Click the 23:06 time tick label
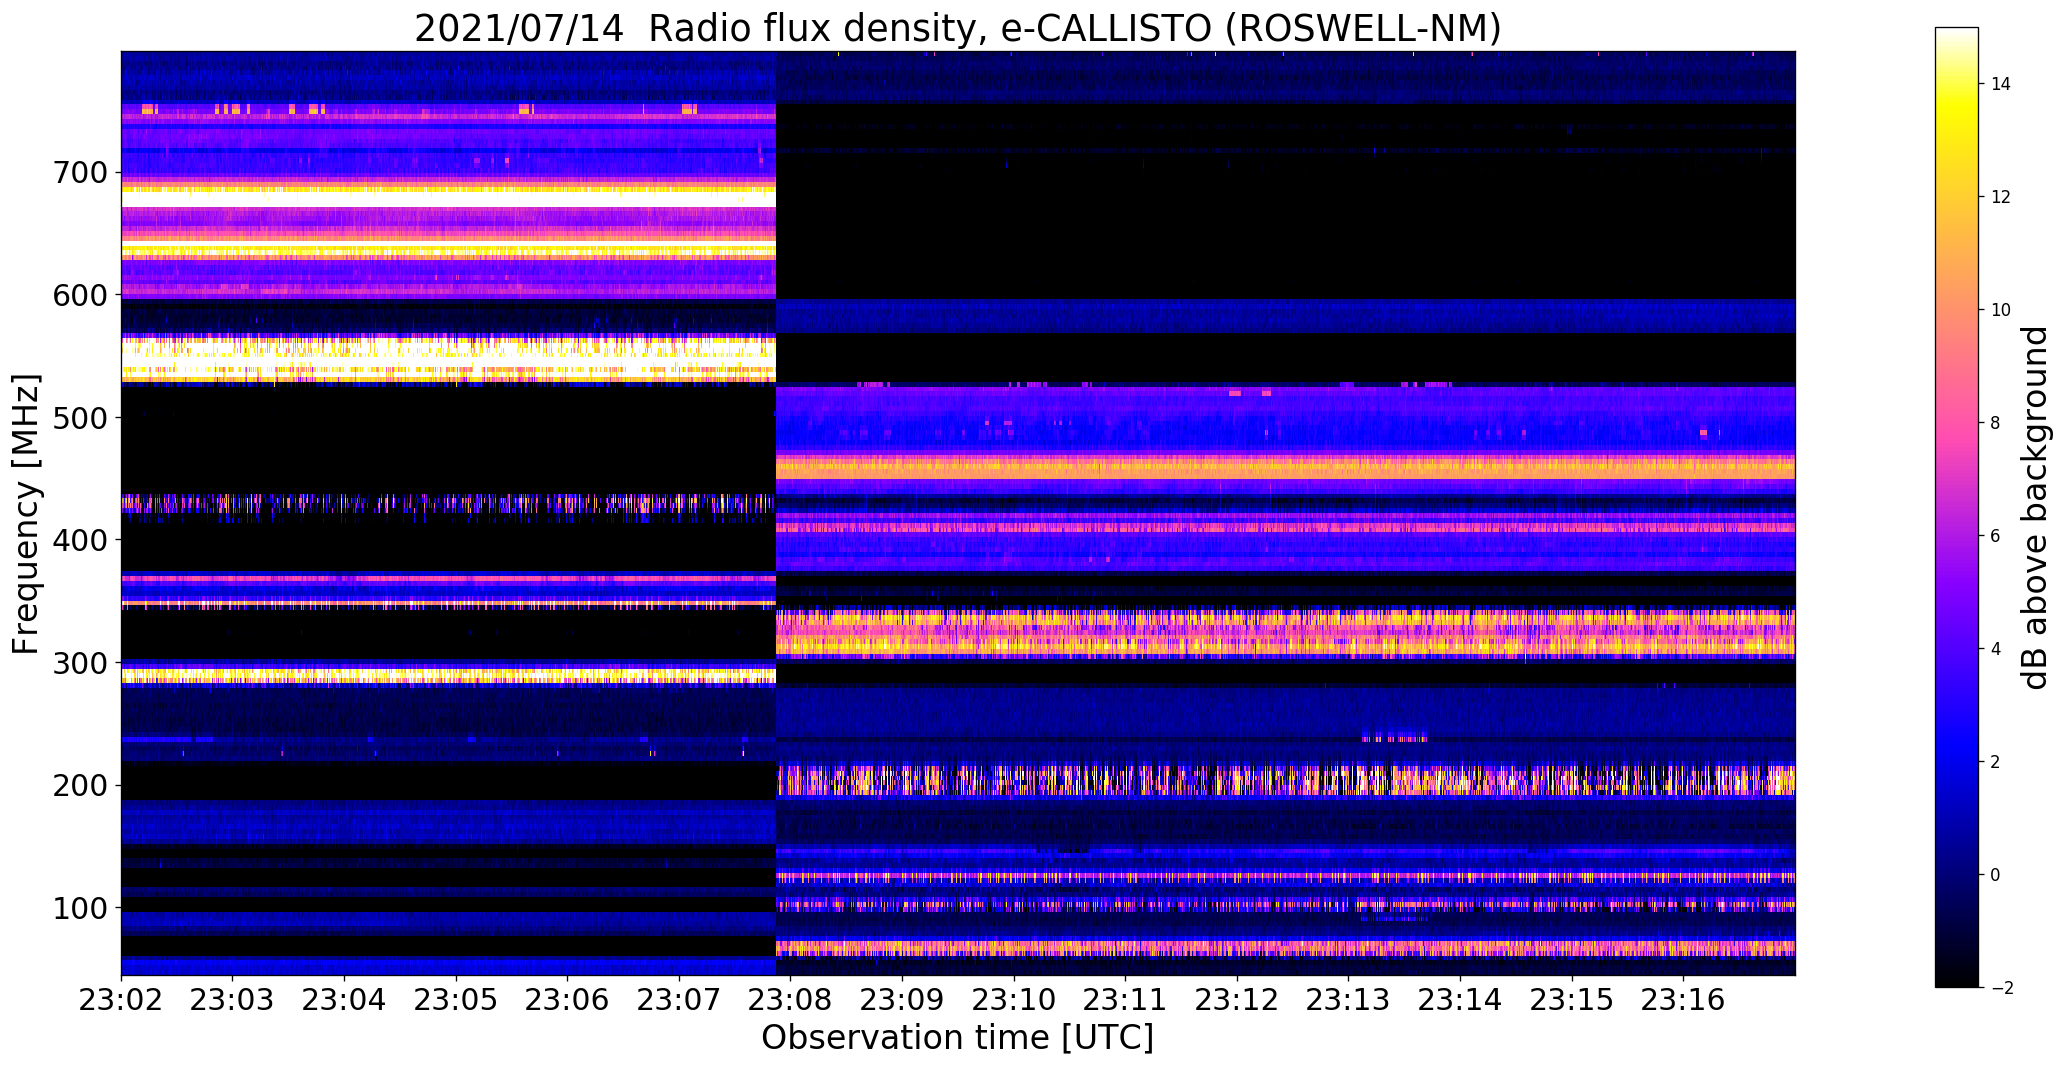This screenshot has height=1067, width=2066. (x=568, y=1000)
